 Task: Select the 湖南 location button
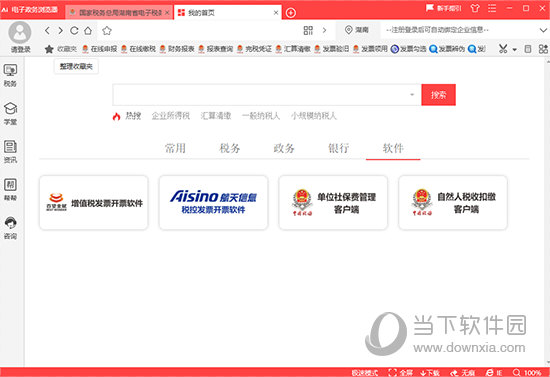(357, 30)
